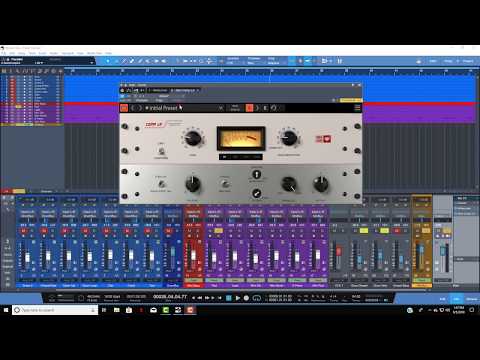Select the Paint tool in the toolbar

tap(140, 61)
